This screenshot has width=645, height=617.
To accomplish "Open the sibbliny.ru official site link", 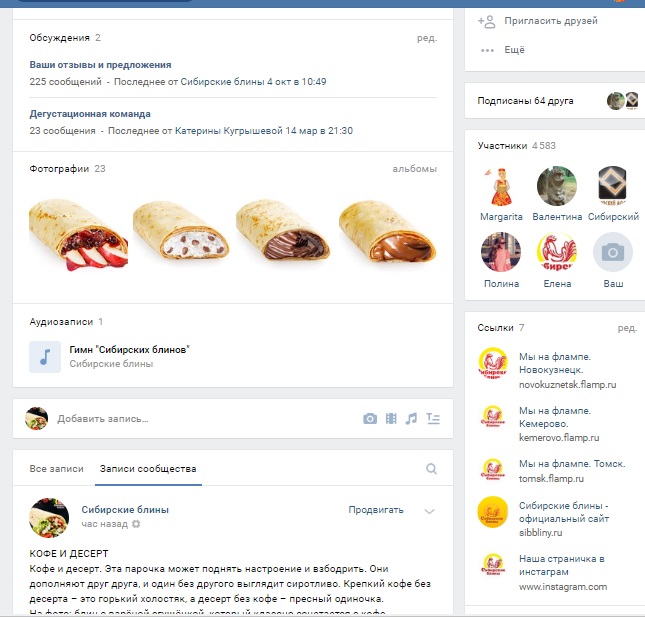I will (564, 519).
